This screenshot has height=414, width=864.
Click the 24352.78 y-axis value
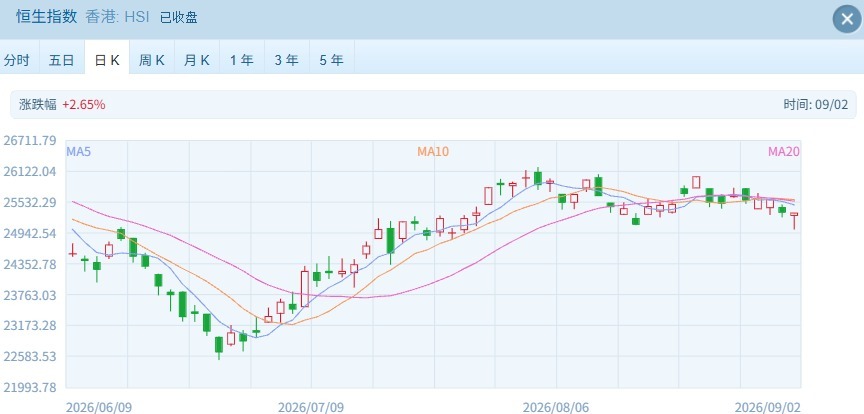tap(30, 264)
